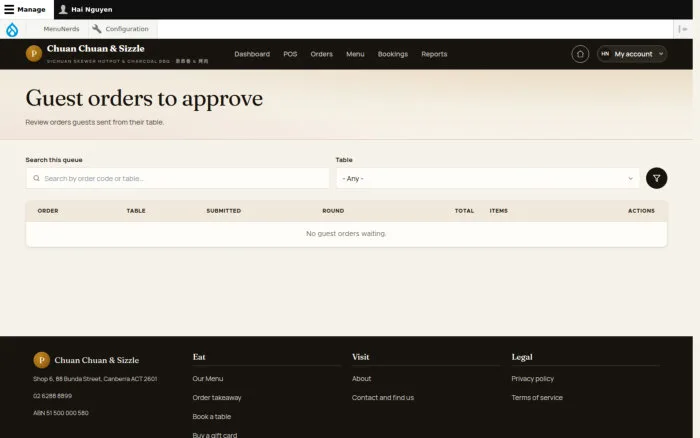Click the TOTAL column header
700x438 pixels.
pyautogui.click(x=464, y=211)
